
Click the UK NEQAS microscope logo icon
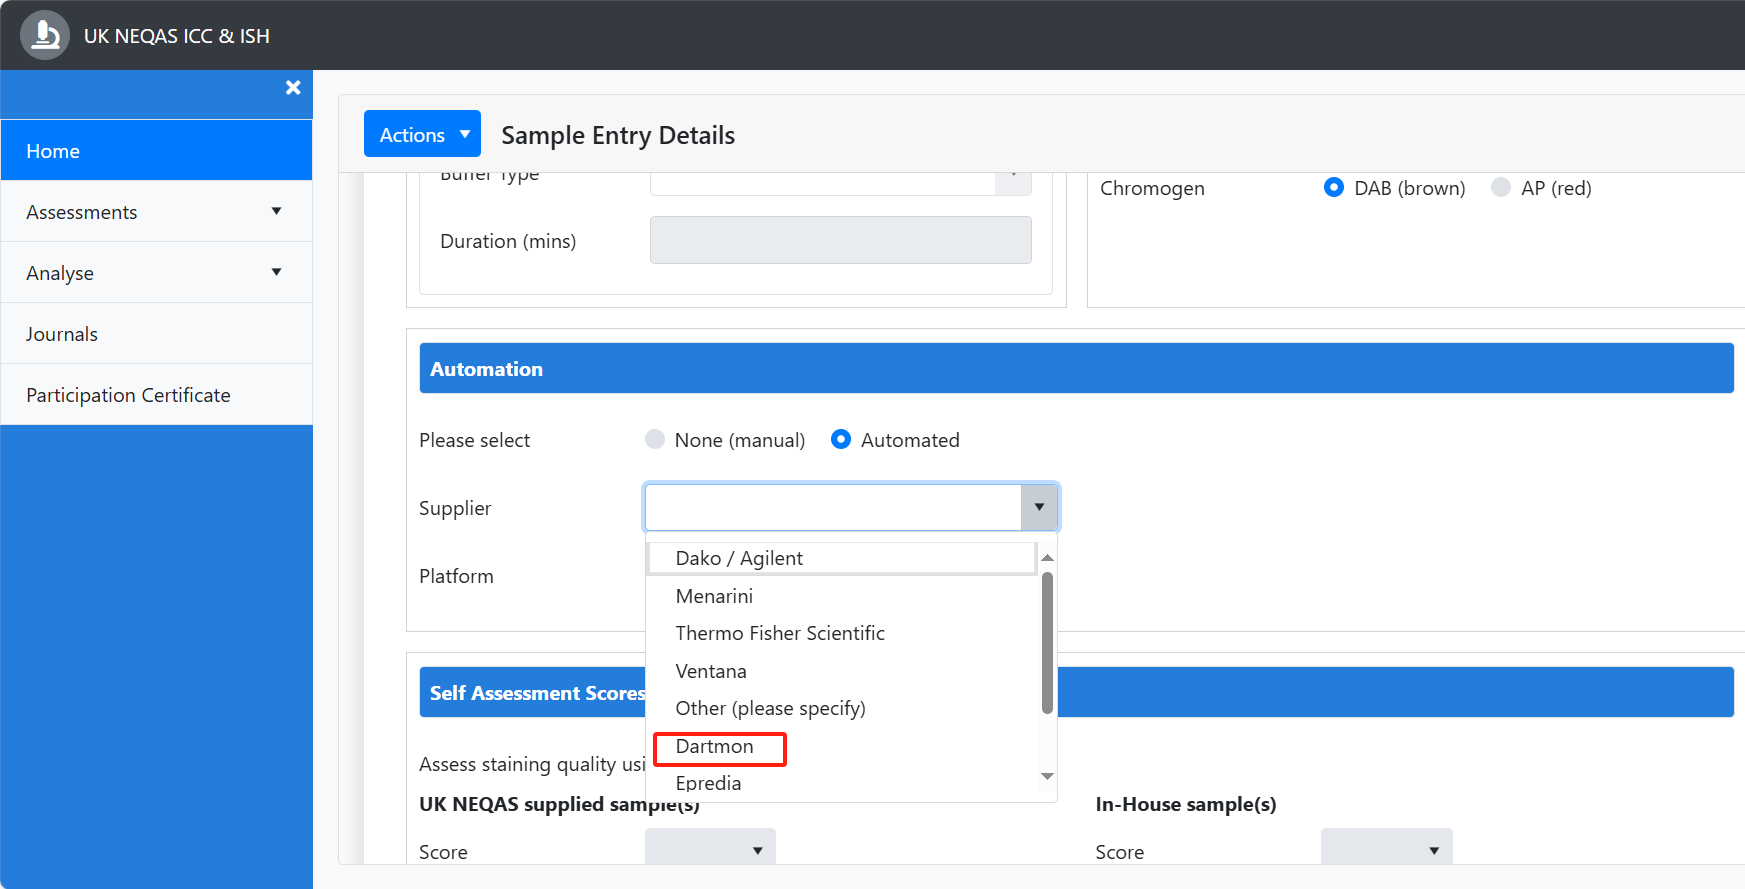coord(45,35)
